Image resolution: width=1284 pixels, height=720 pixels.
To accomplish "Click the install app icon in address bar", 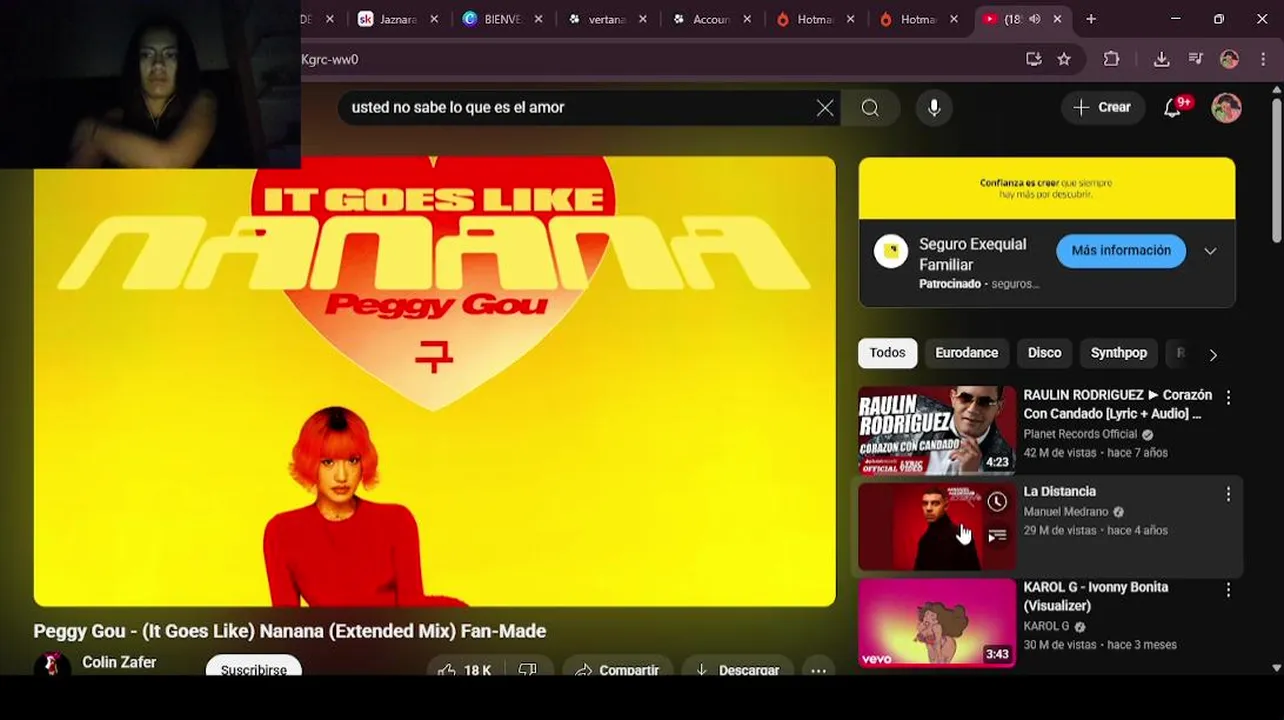I will point(1033,59).
